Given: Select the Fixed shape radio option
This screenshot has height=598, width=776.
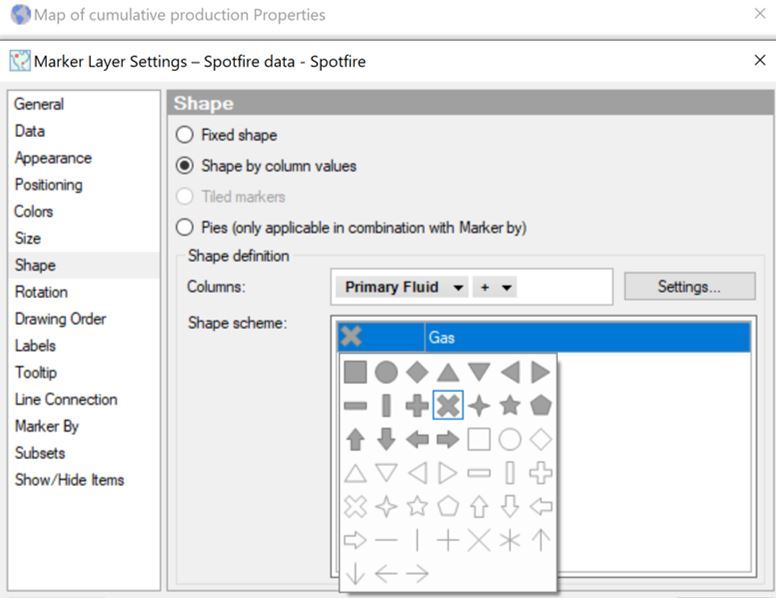Looking at the screenshot, I should pos(185,135).
